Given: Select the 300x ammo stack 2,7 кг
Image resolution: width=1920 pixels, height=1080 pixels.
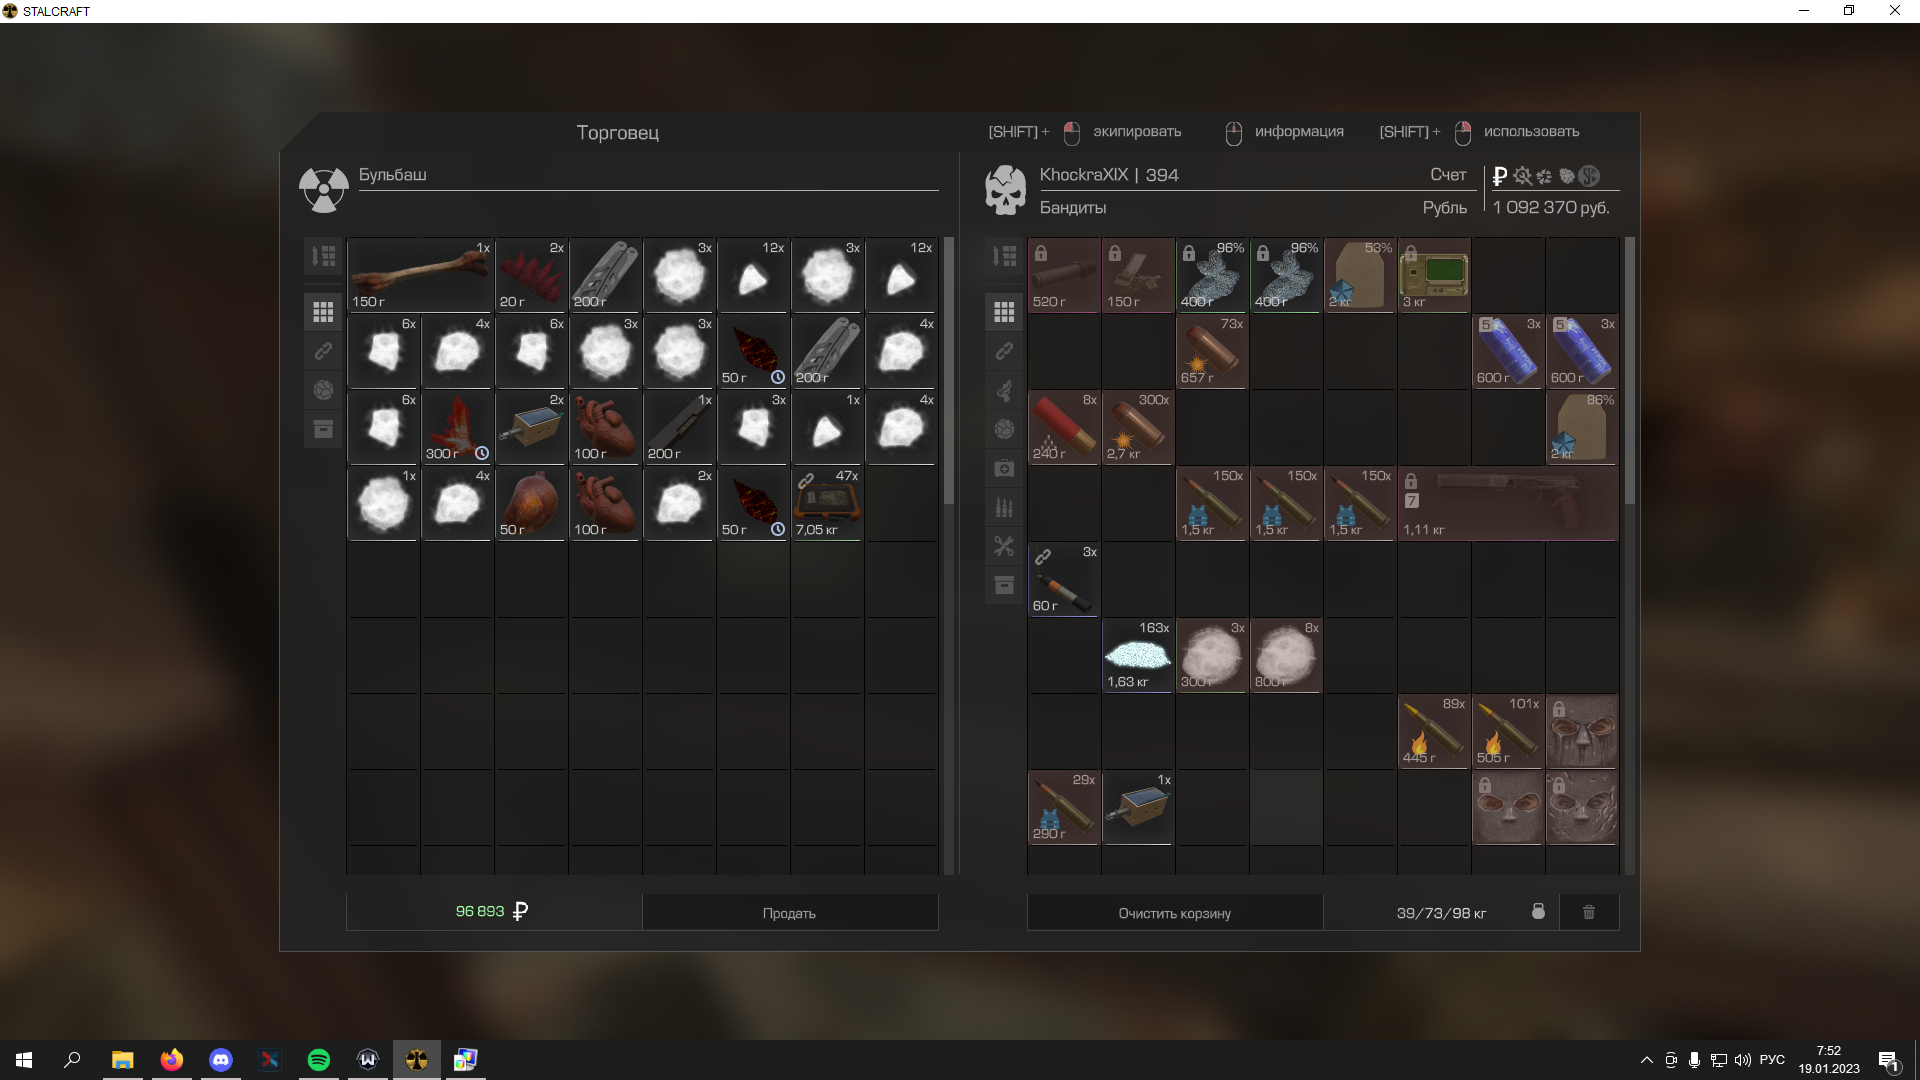Looking at the screenshot, I should click(x=1138, y=427).
